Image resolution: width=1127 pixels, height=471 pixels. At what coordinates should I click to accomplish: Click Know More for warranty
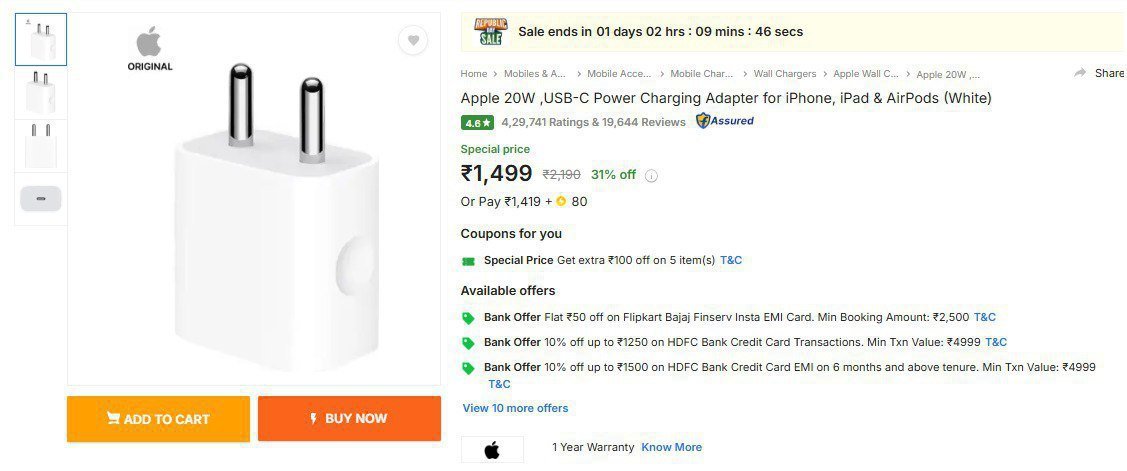point(671,447)
